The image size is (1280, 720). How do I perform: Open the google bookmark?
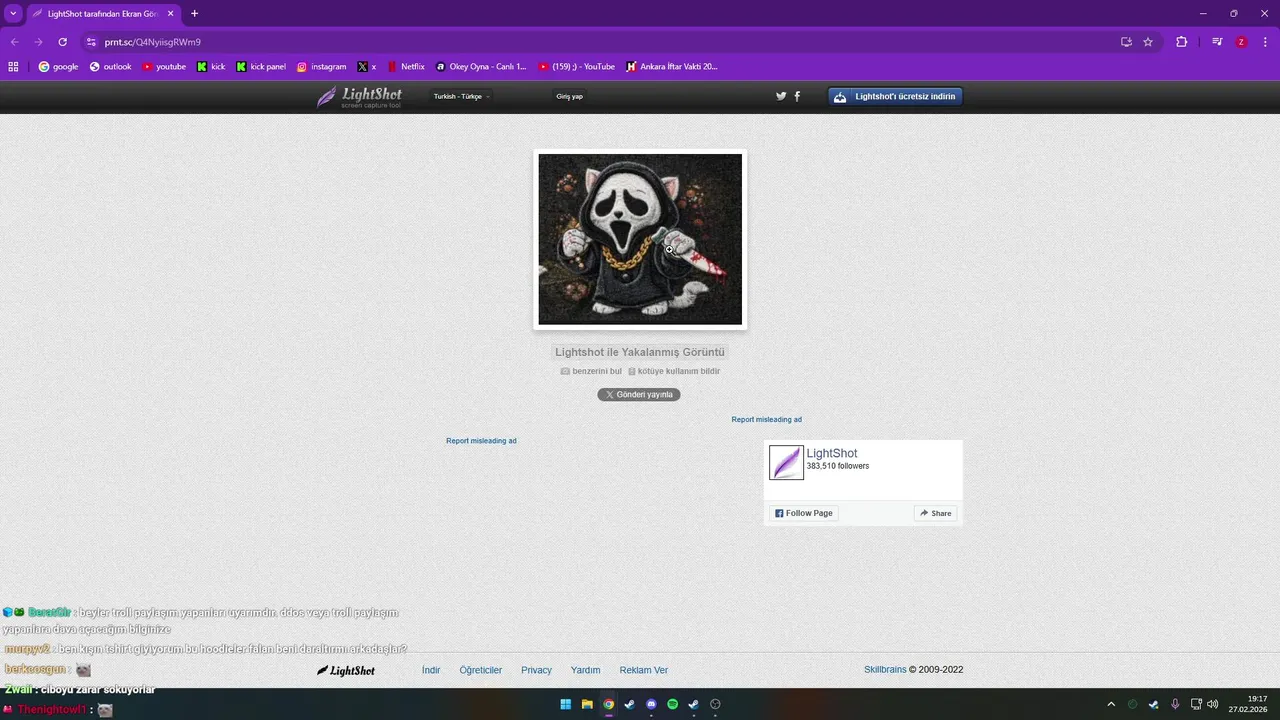click(x=58, y=67)
